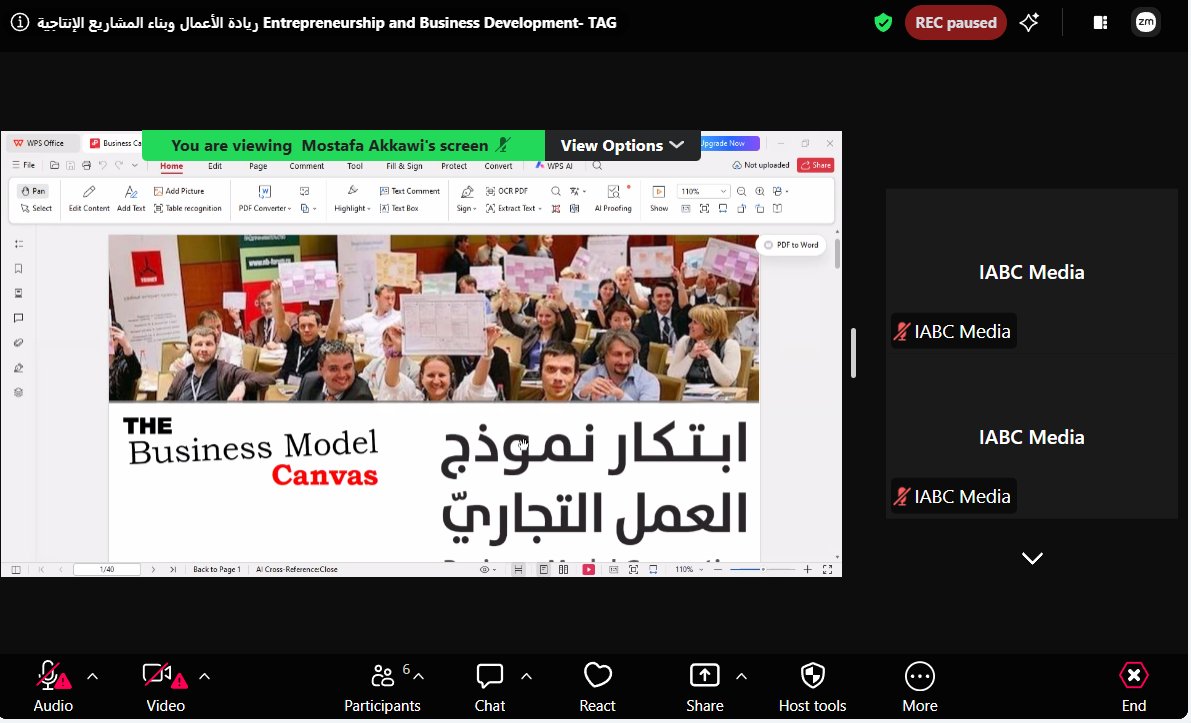Show more video tiles down arrow
Viewport: 1191px width, 723px height.
tap(1031, 558)
